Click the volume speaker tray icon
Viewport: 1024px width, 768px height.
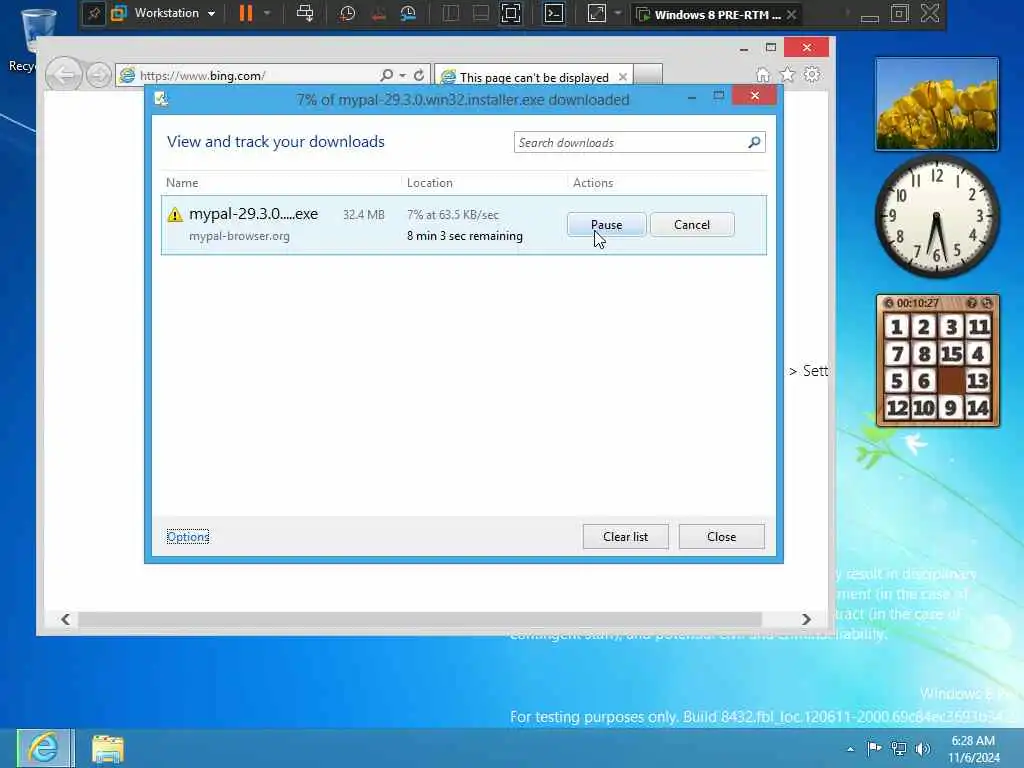923,749
